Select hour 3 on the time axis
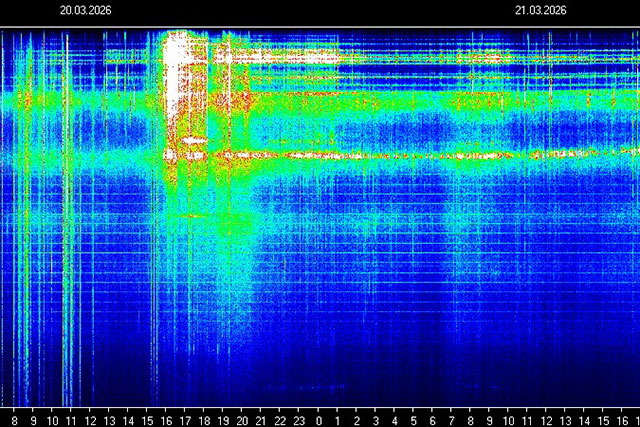The image size is (640, 427). tap(375, 419)
